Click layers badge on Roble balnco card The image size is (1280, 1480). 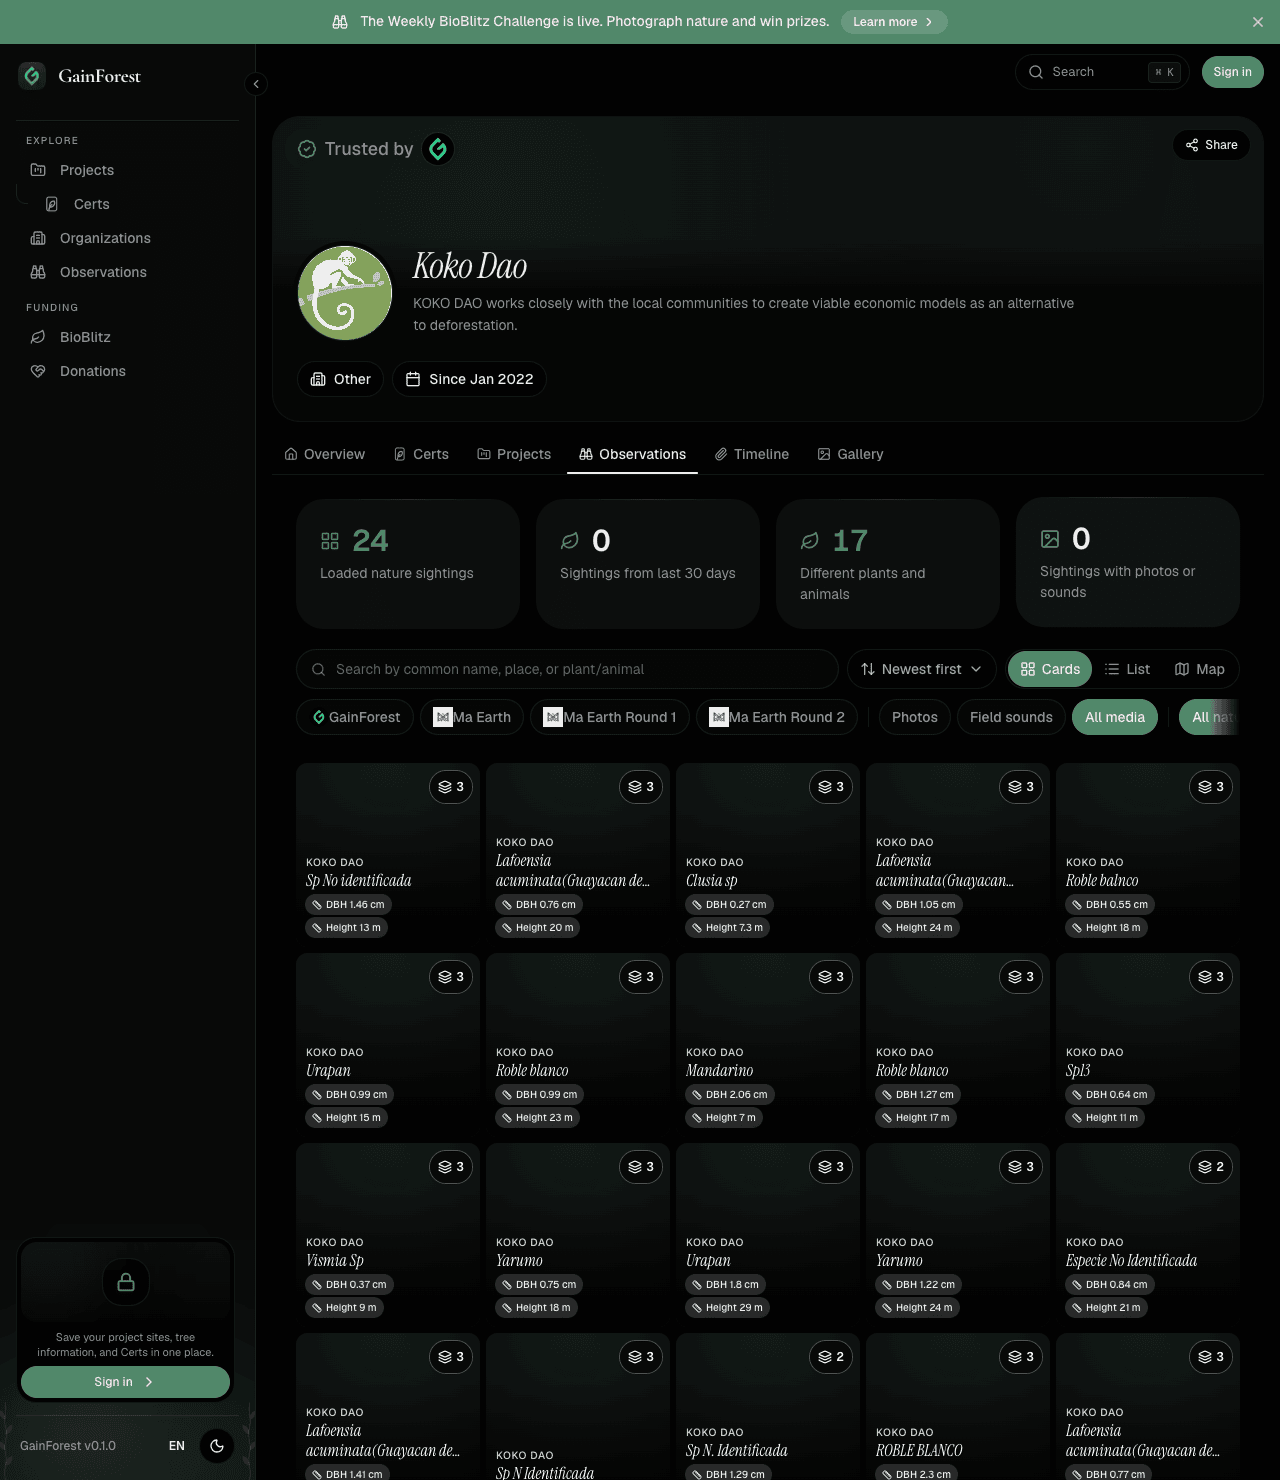[x=1211, y=787]
